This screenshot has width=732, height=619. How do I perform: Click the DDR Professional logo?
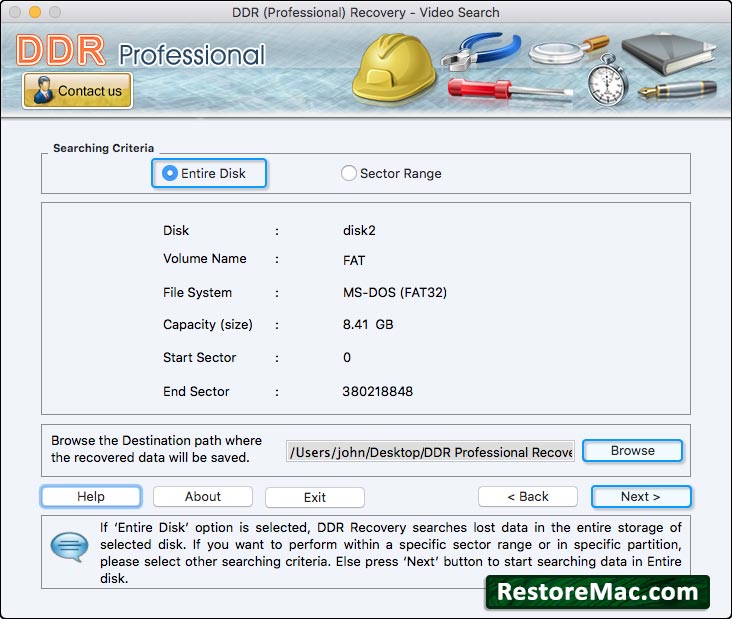[x=140, y=51]
